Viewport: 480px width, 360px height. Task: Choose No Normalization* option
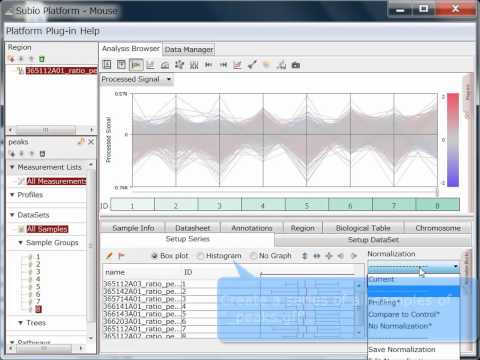coord(414,326)
